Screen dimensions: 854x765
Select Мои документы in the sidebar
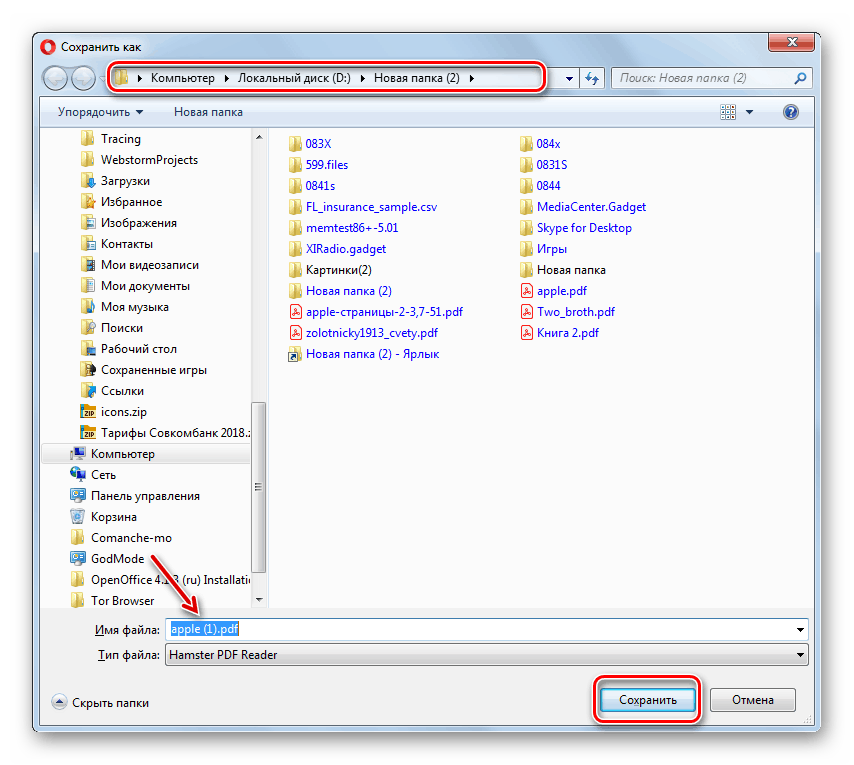point(145,286)
